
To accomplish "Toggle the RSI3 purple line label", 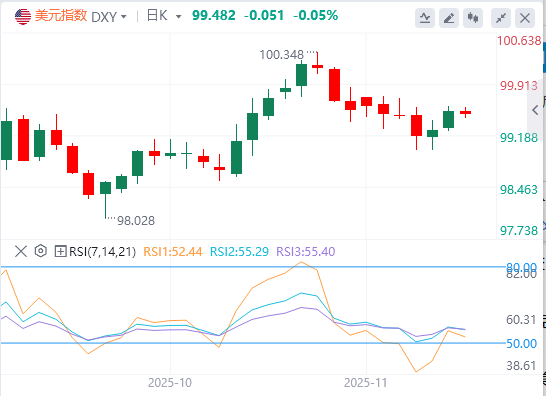I will click(306, 251).
